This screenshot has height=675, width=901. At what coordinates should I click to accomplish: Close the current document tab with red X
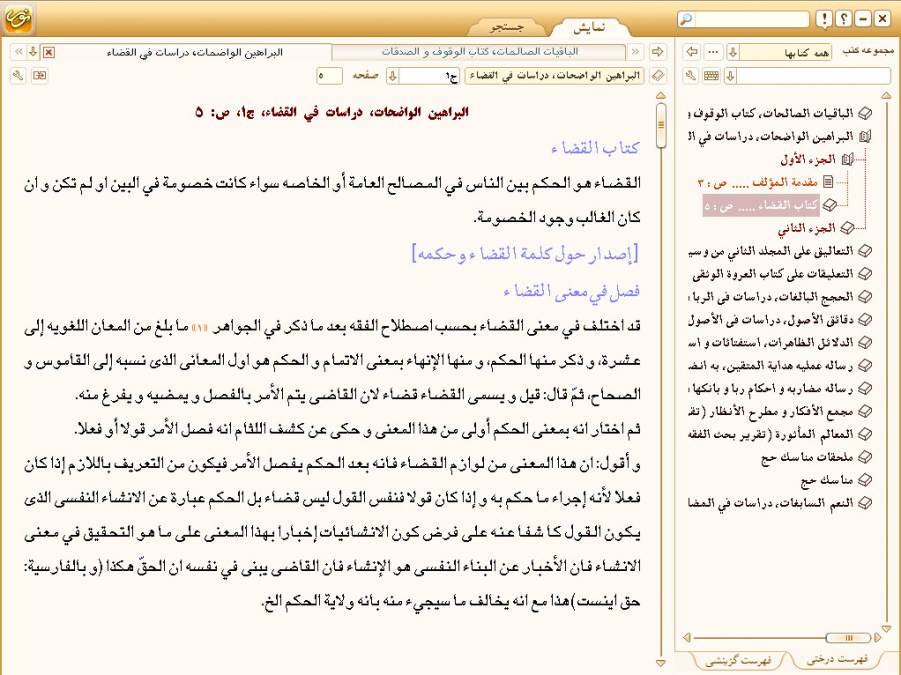click(x=49, y=52)
